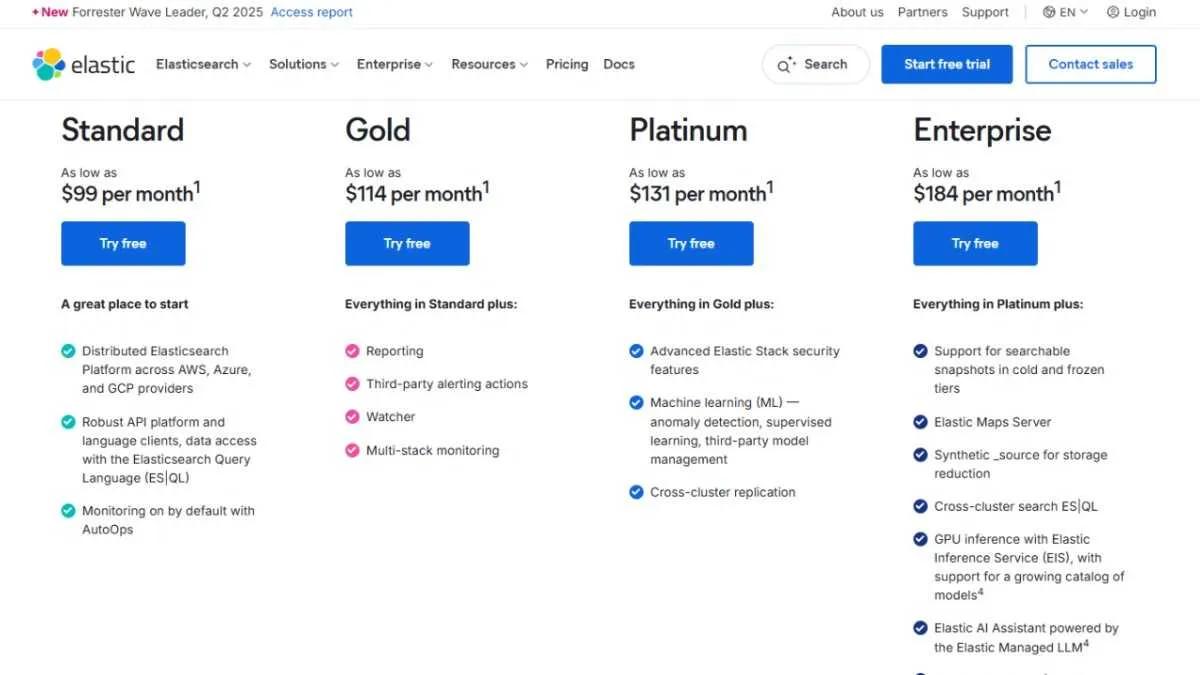Click Login in top bar
The width and height of the screenshot is (1200, 675).
[x=1131, y=12]
